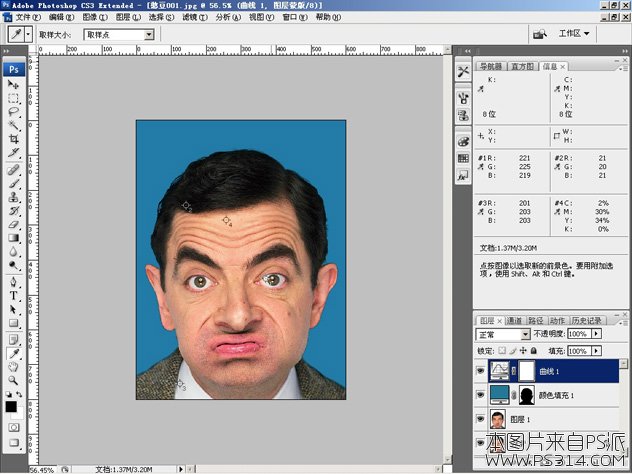632x474 pixels.
Task: Click the 曲线 1 layer mask thumbnail
Action: [526, 371]
